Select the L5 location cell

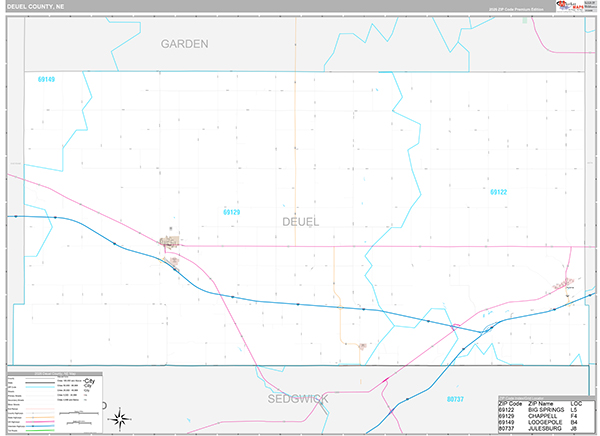[573, 410]
